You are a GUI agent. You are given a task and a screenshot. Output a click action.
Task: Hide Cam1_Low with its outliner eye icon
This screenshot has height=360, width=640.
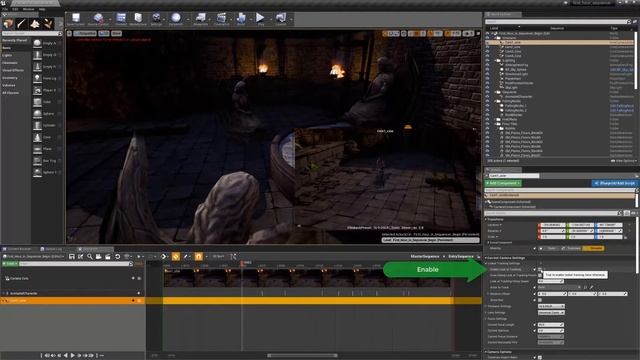point(487,42)
